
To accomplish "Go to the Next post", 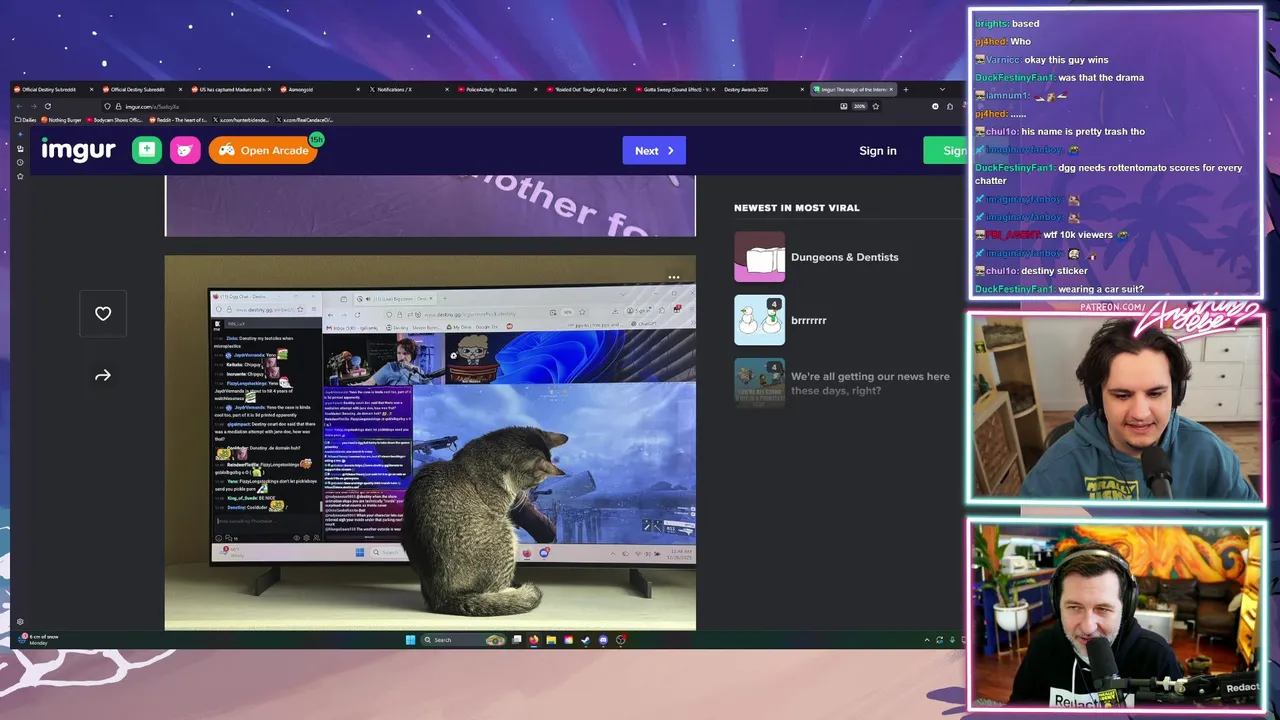I will tap(654, 150).
